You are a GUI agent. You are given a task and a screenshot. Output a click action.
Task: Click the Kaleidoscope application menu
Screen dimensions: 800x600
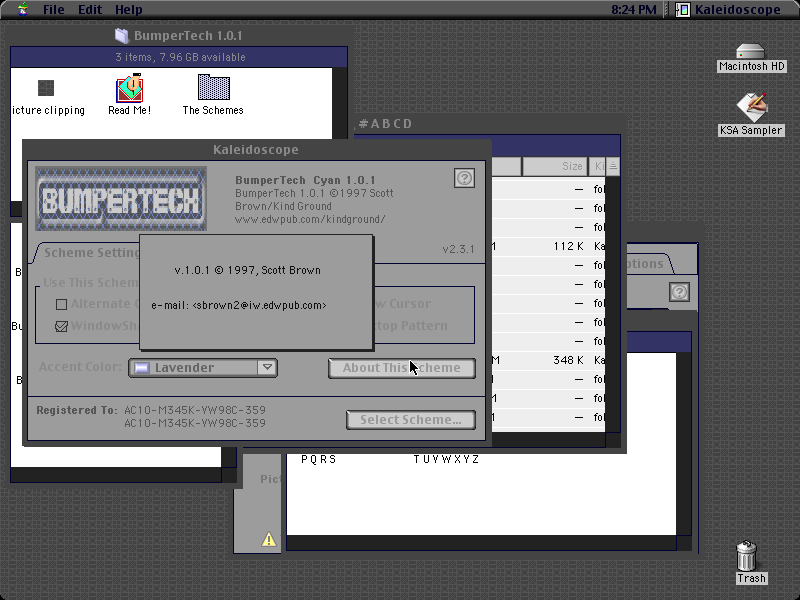[x=729, y=9]
